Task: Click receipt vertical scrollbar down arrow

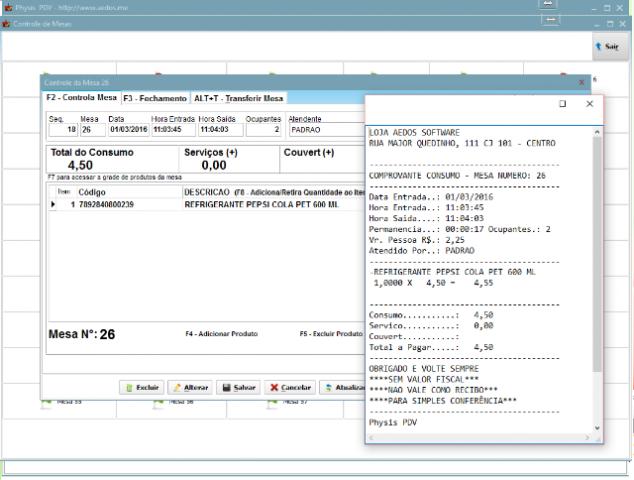Action: (x=597, y=428)
